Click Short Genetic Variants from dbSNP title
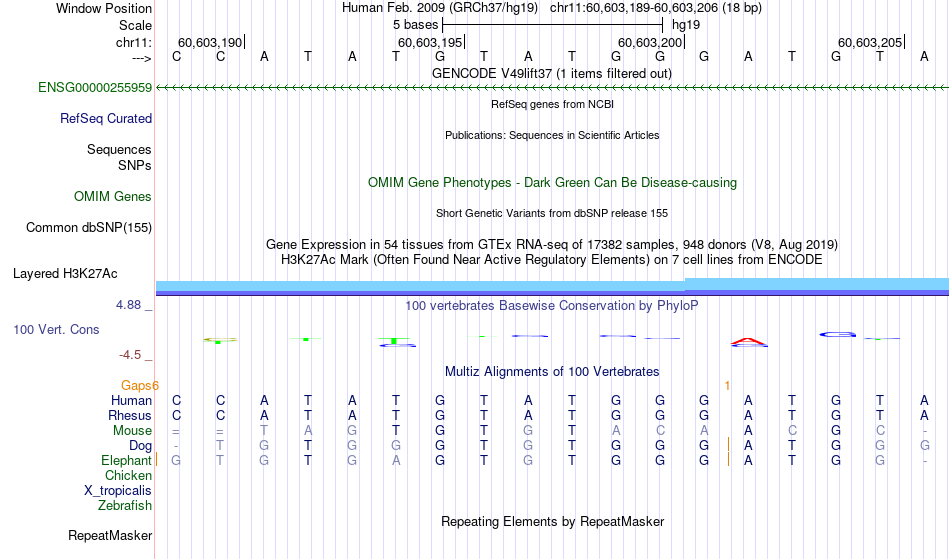The height and width of the screenshot is (559, 950). (x=551, y=213)
